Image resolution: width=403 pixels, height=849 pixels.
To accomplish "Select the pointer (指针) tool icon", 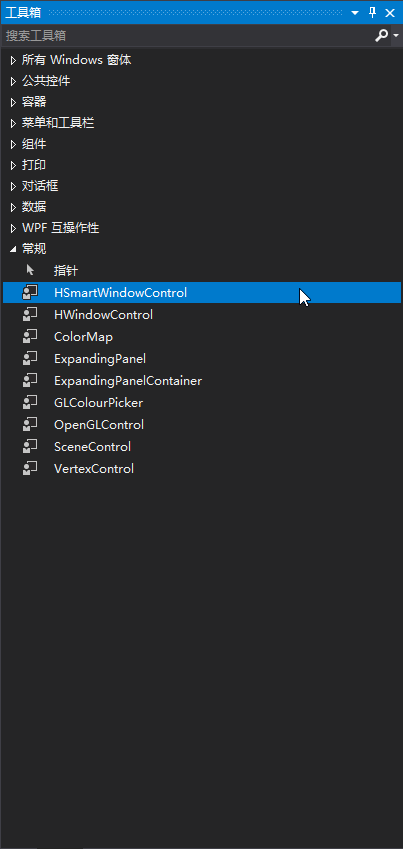I will (30, 270).
